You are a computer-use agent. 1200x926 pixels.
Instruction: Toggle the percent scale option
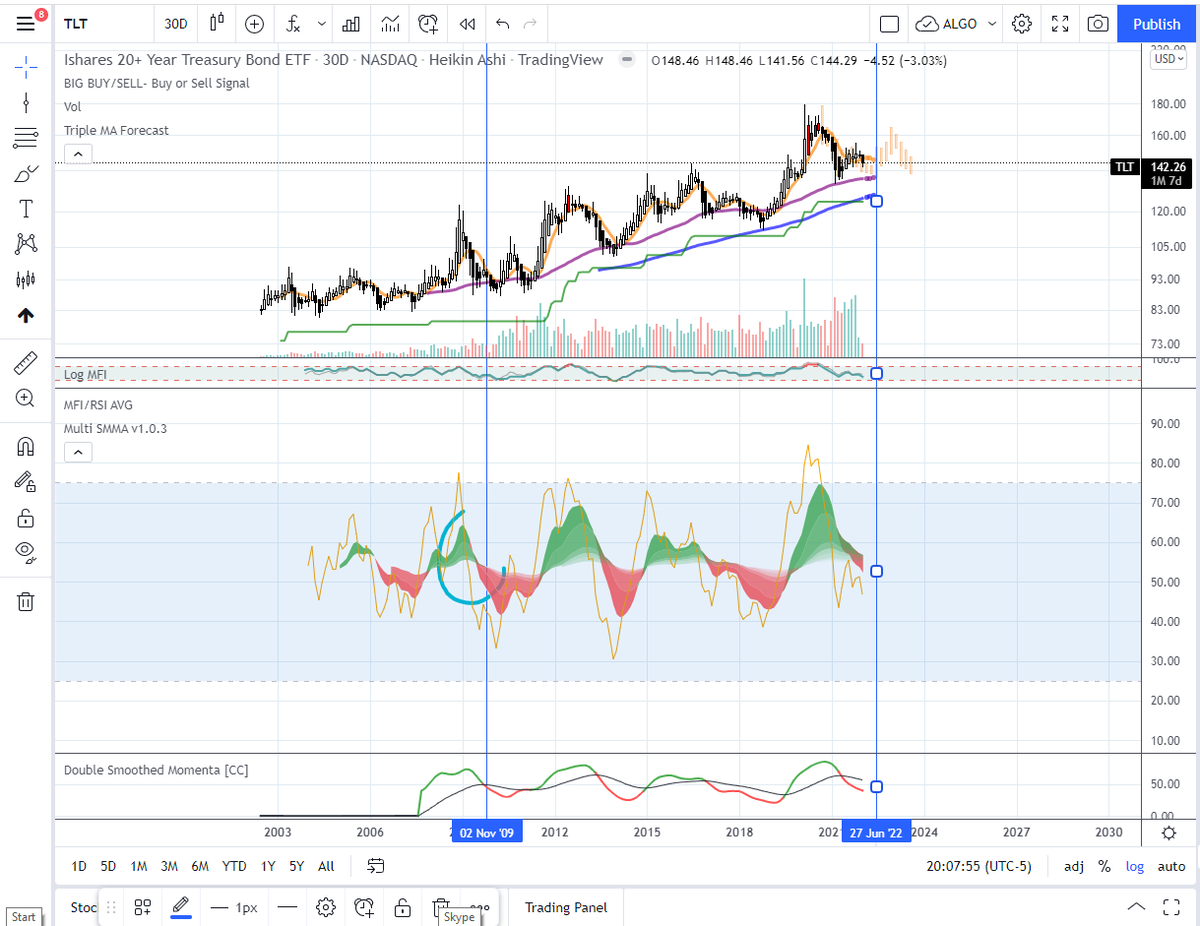(x=1104, y=866)
